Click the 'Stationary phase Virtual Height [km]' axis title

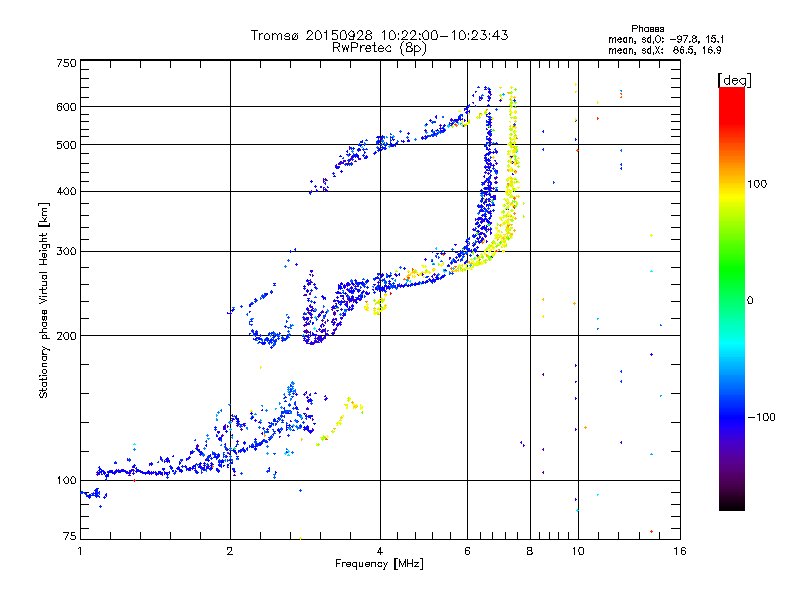point(44,300)
